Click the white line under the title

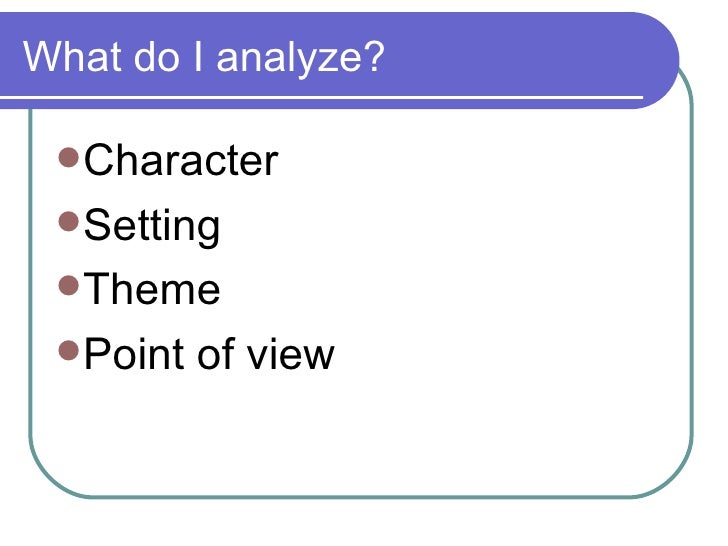coord(320,98)
